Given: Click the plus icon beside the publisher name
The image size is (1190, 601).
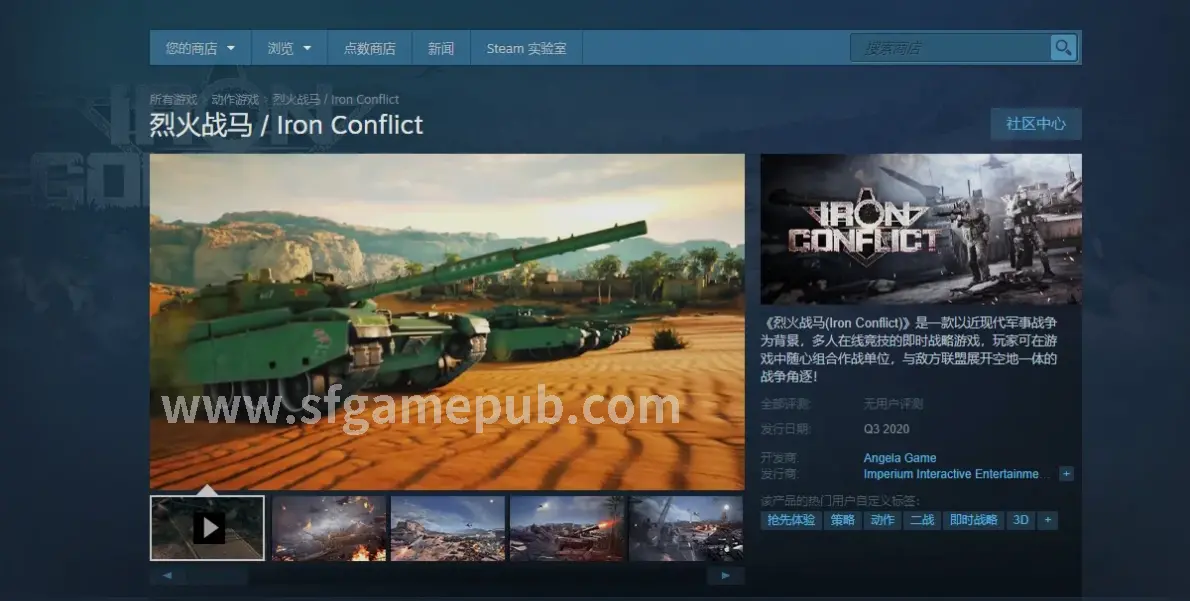Looking at the screenshot, I should pos(1066,474).
